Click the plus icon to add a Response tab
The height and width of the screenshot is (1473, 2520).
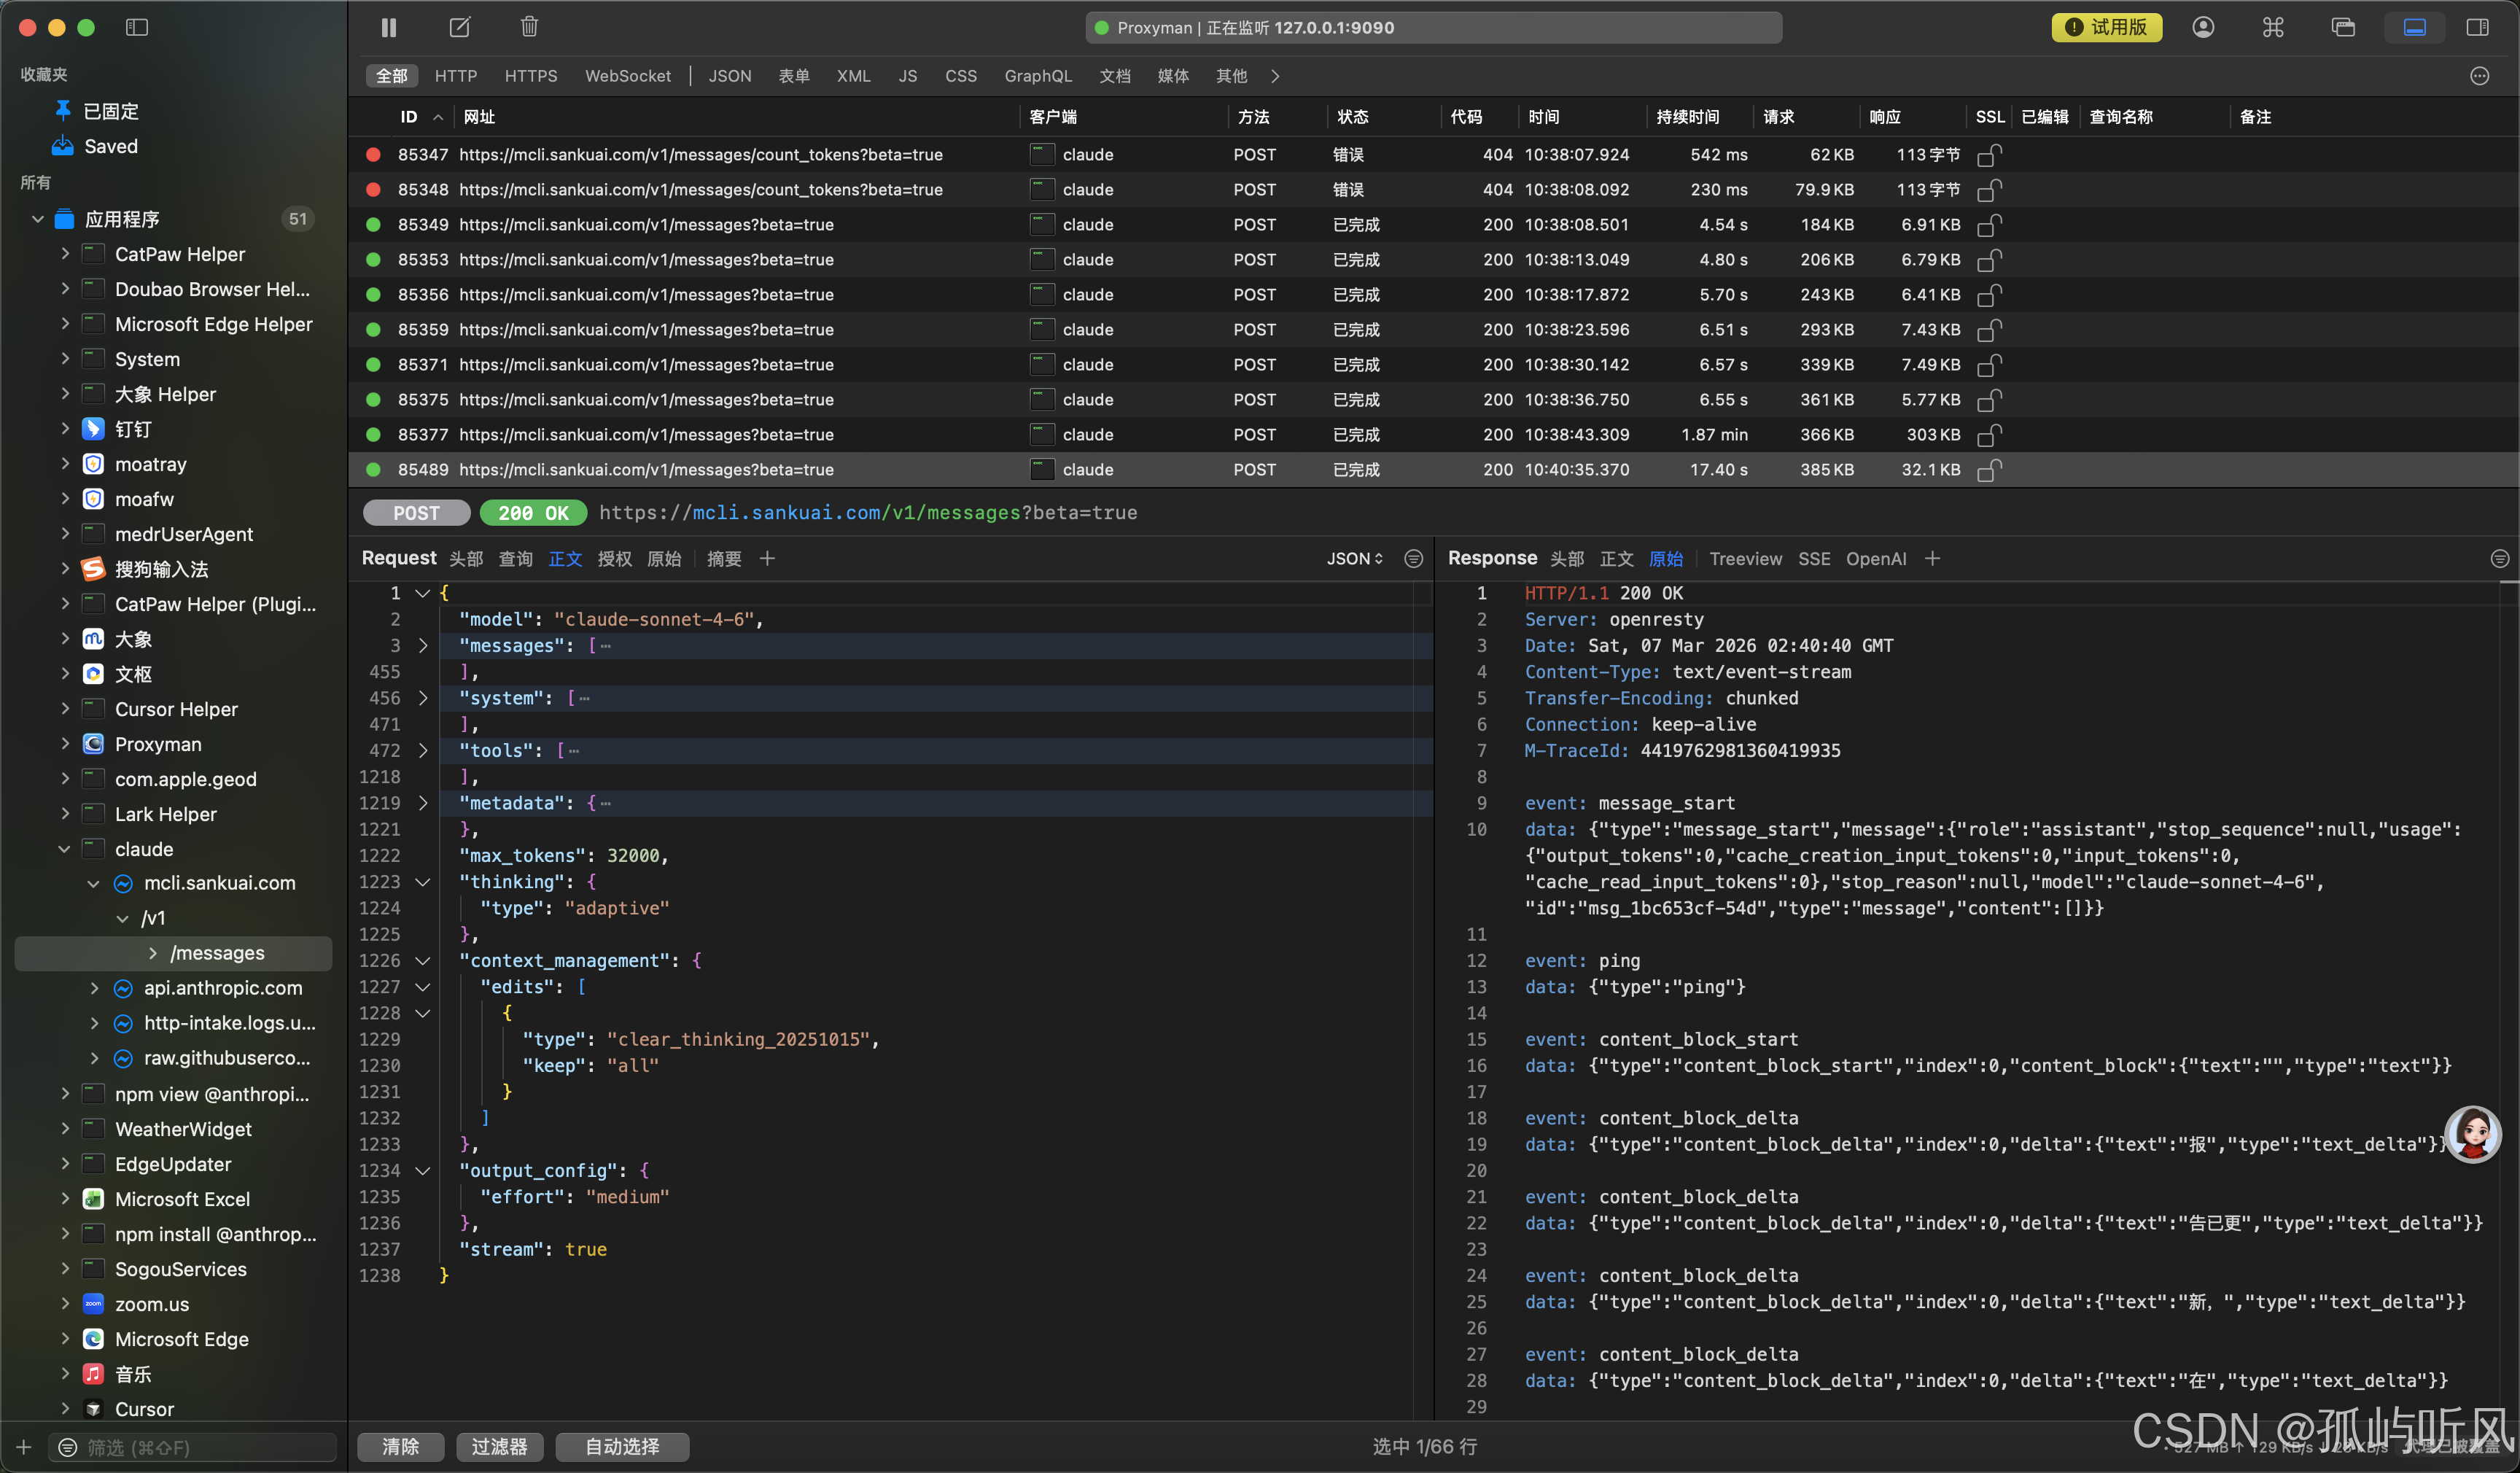1932,559
